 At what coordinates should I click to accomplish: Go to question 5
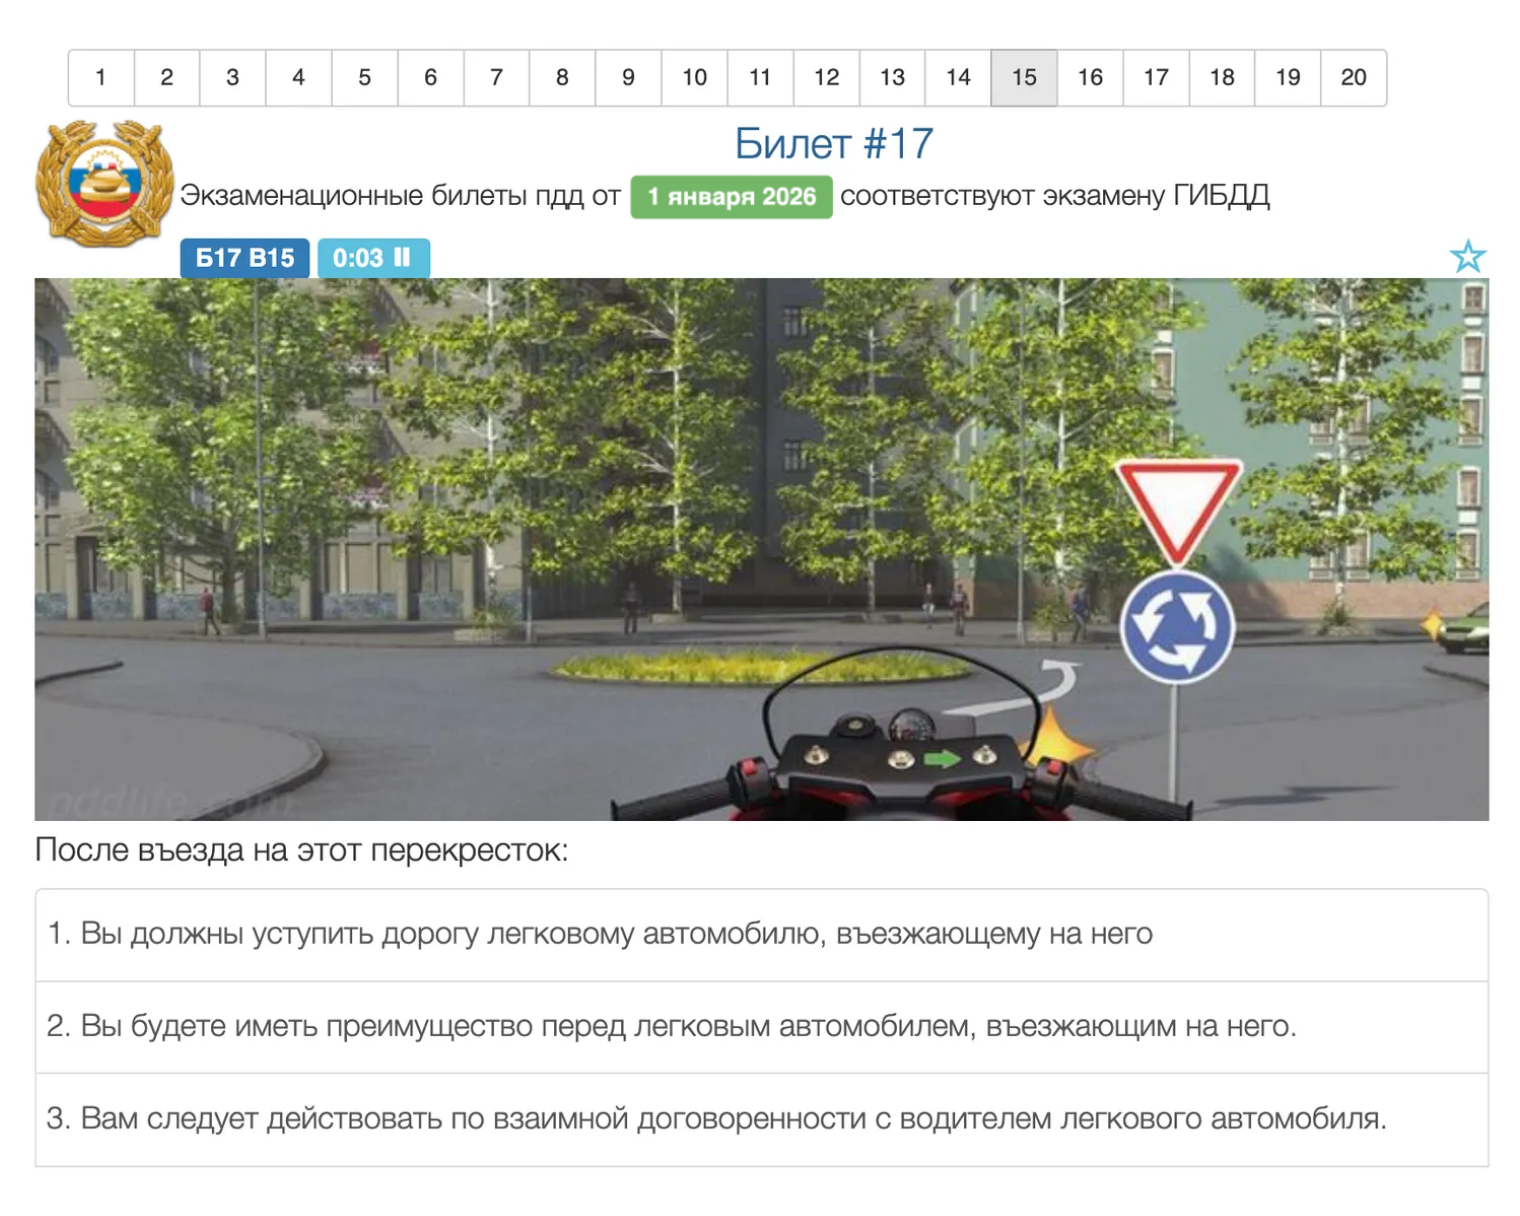click(364, 77)
